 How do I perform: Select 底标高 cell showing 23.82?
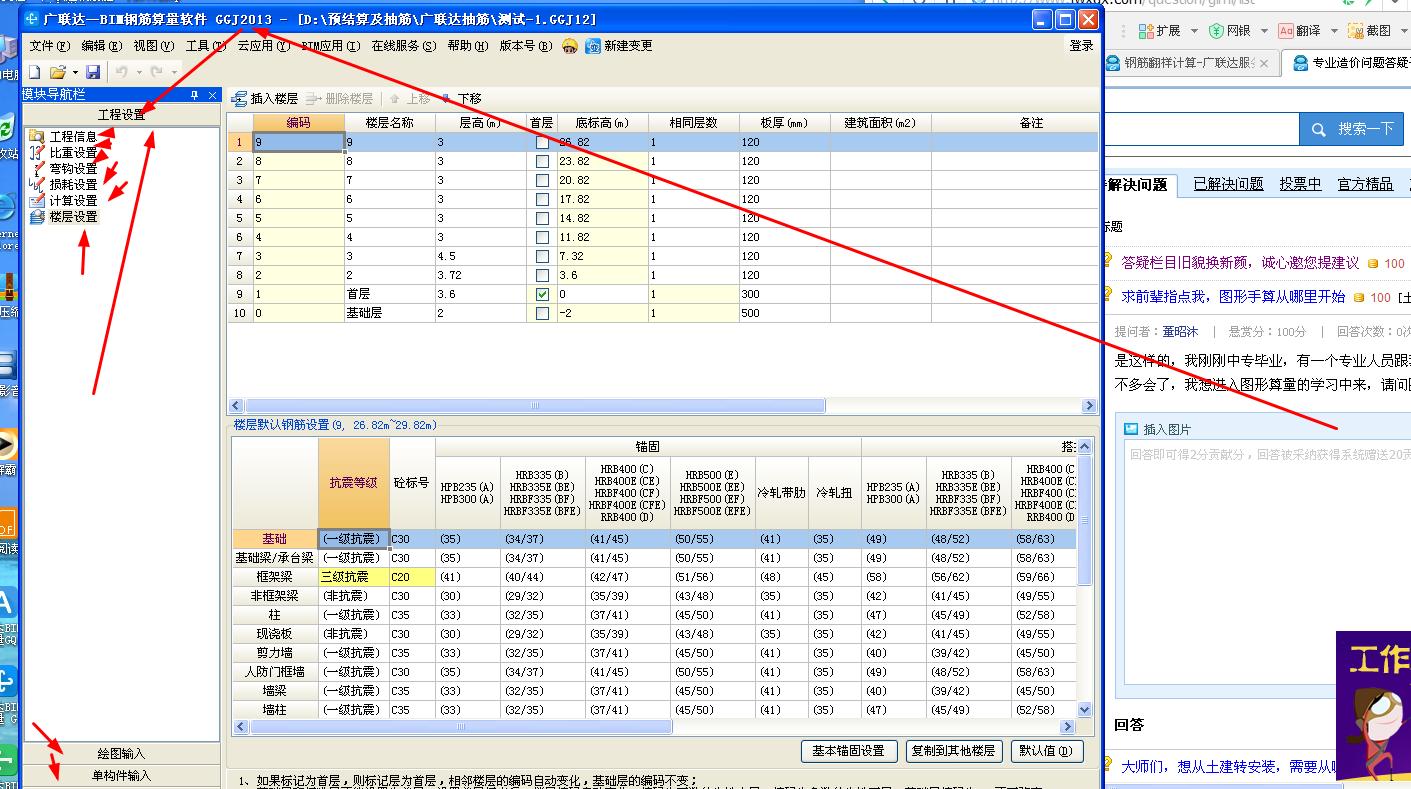pyautogui.click(x=602, y=162)
